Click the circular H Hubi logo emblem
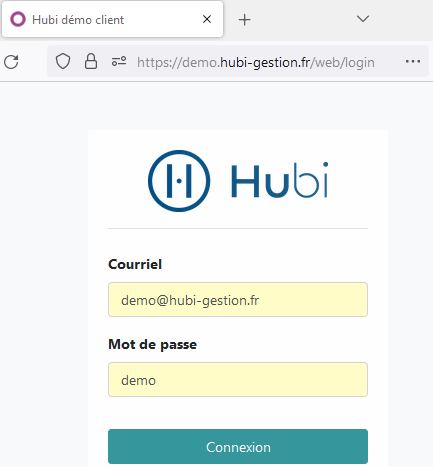The image size is (433, 467). click(179, 181)
